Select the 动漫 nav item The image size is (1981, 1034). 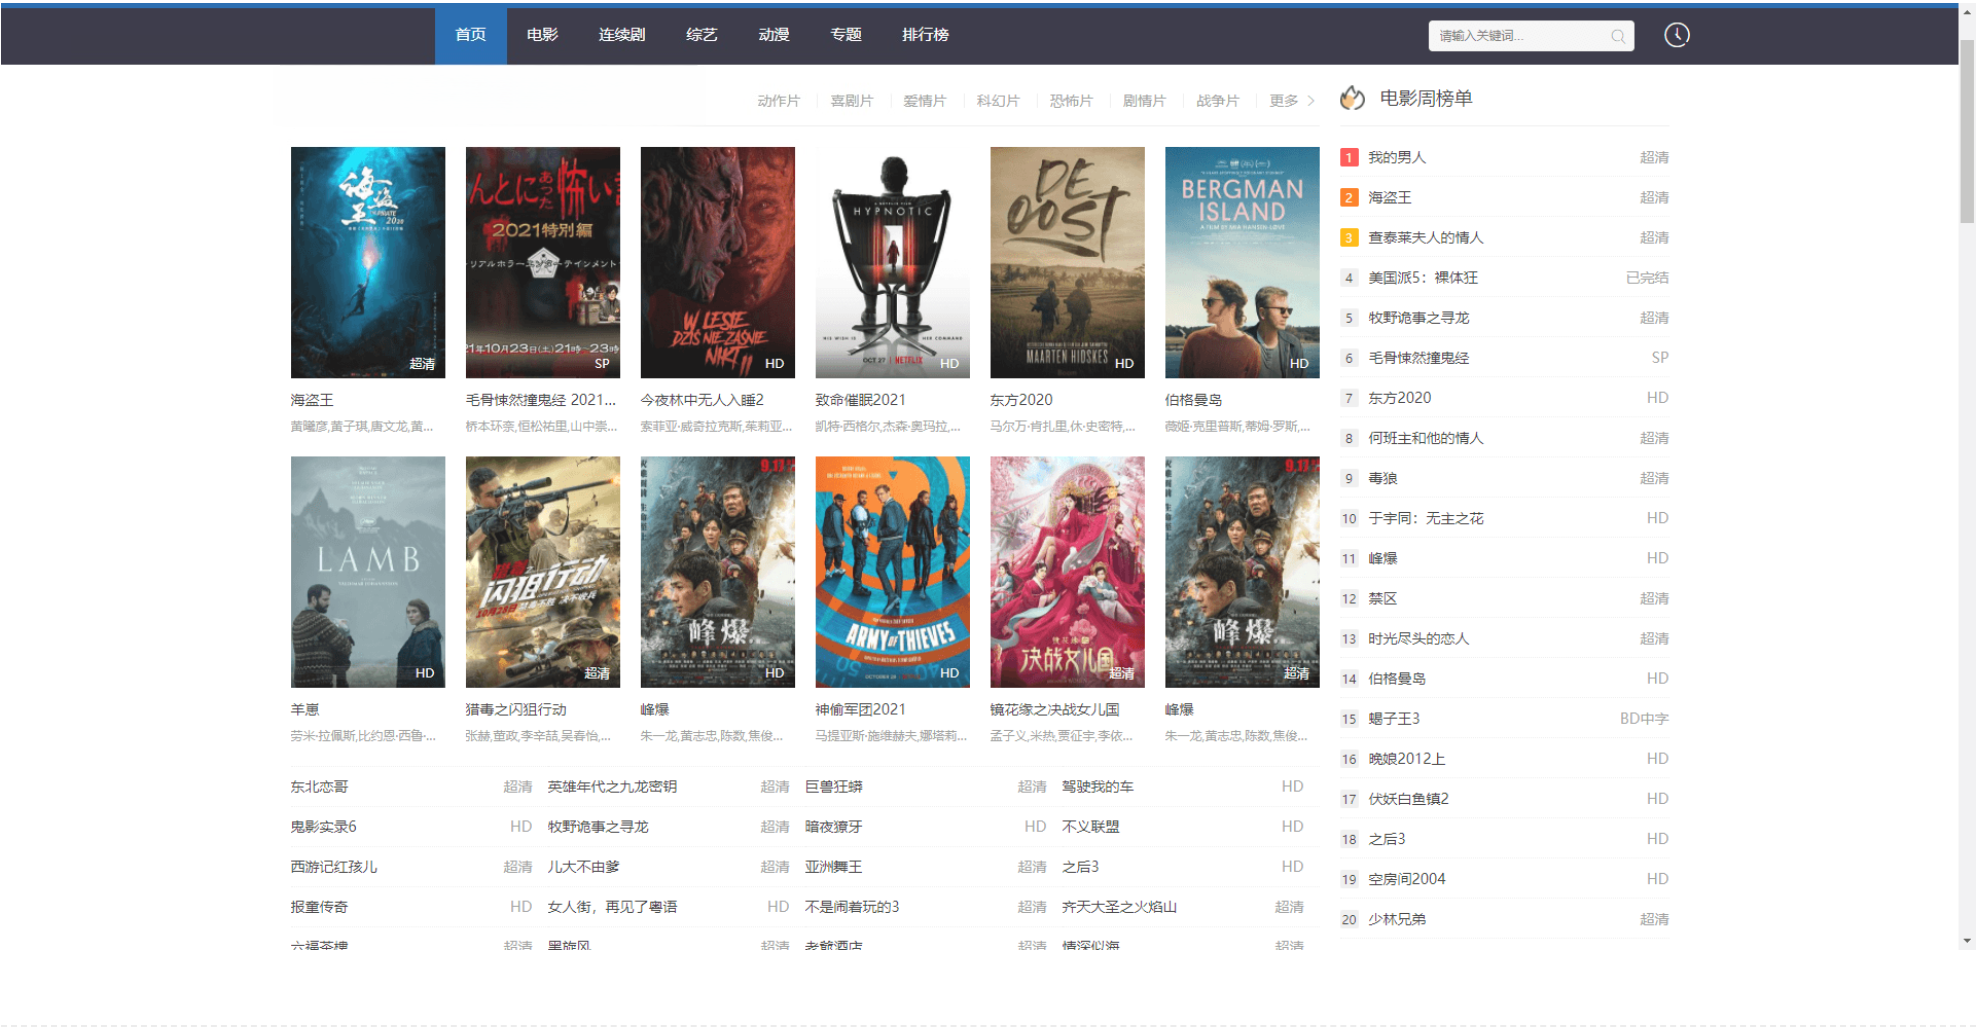pos(773,35)
